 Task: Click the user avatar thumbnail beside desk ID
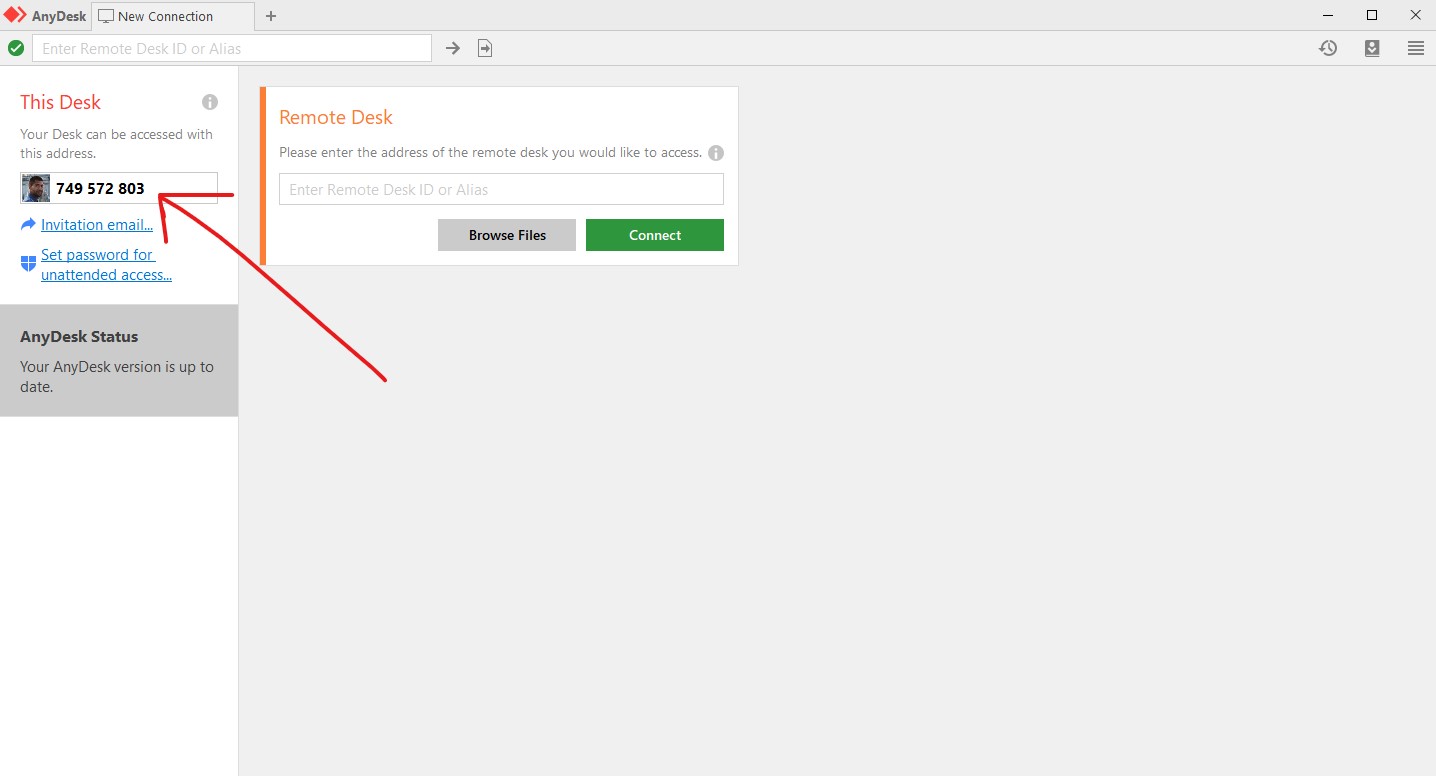point(36,188)
